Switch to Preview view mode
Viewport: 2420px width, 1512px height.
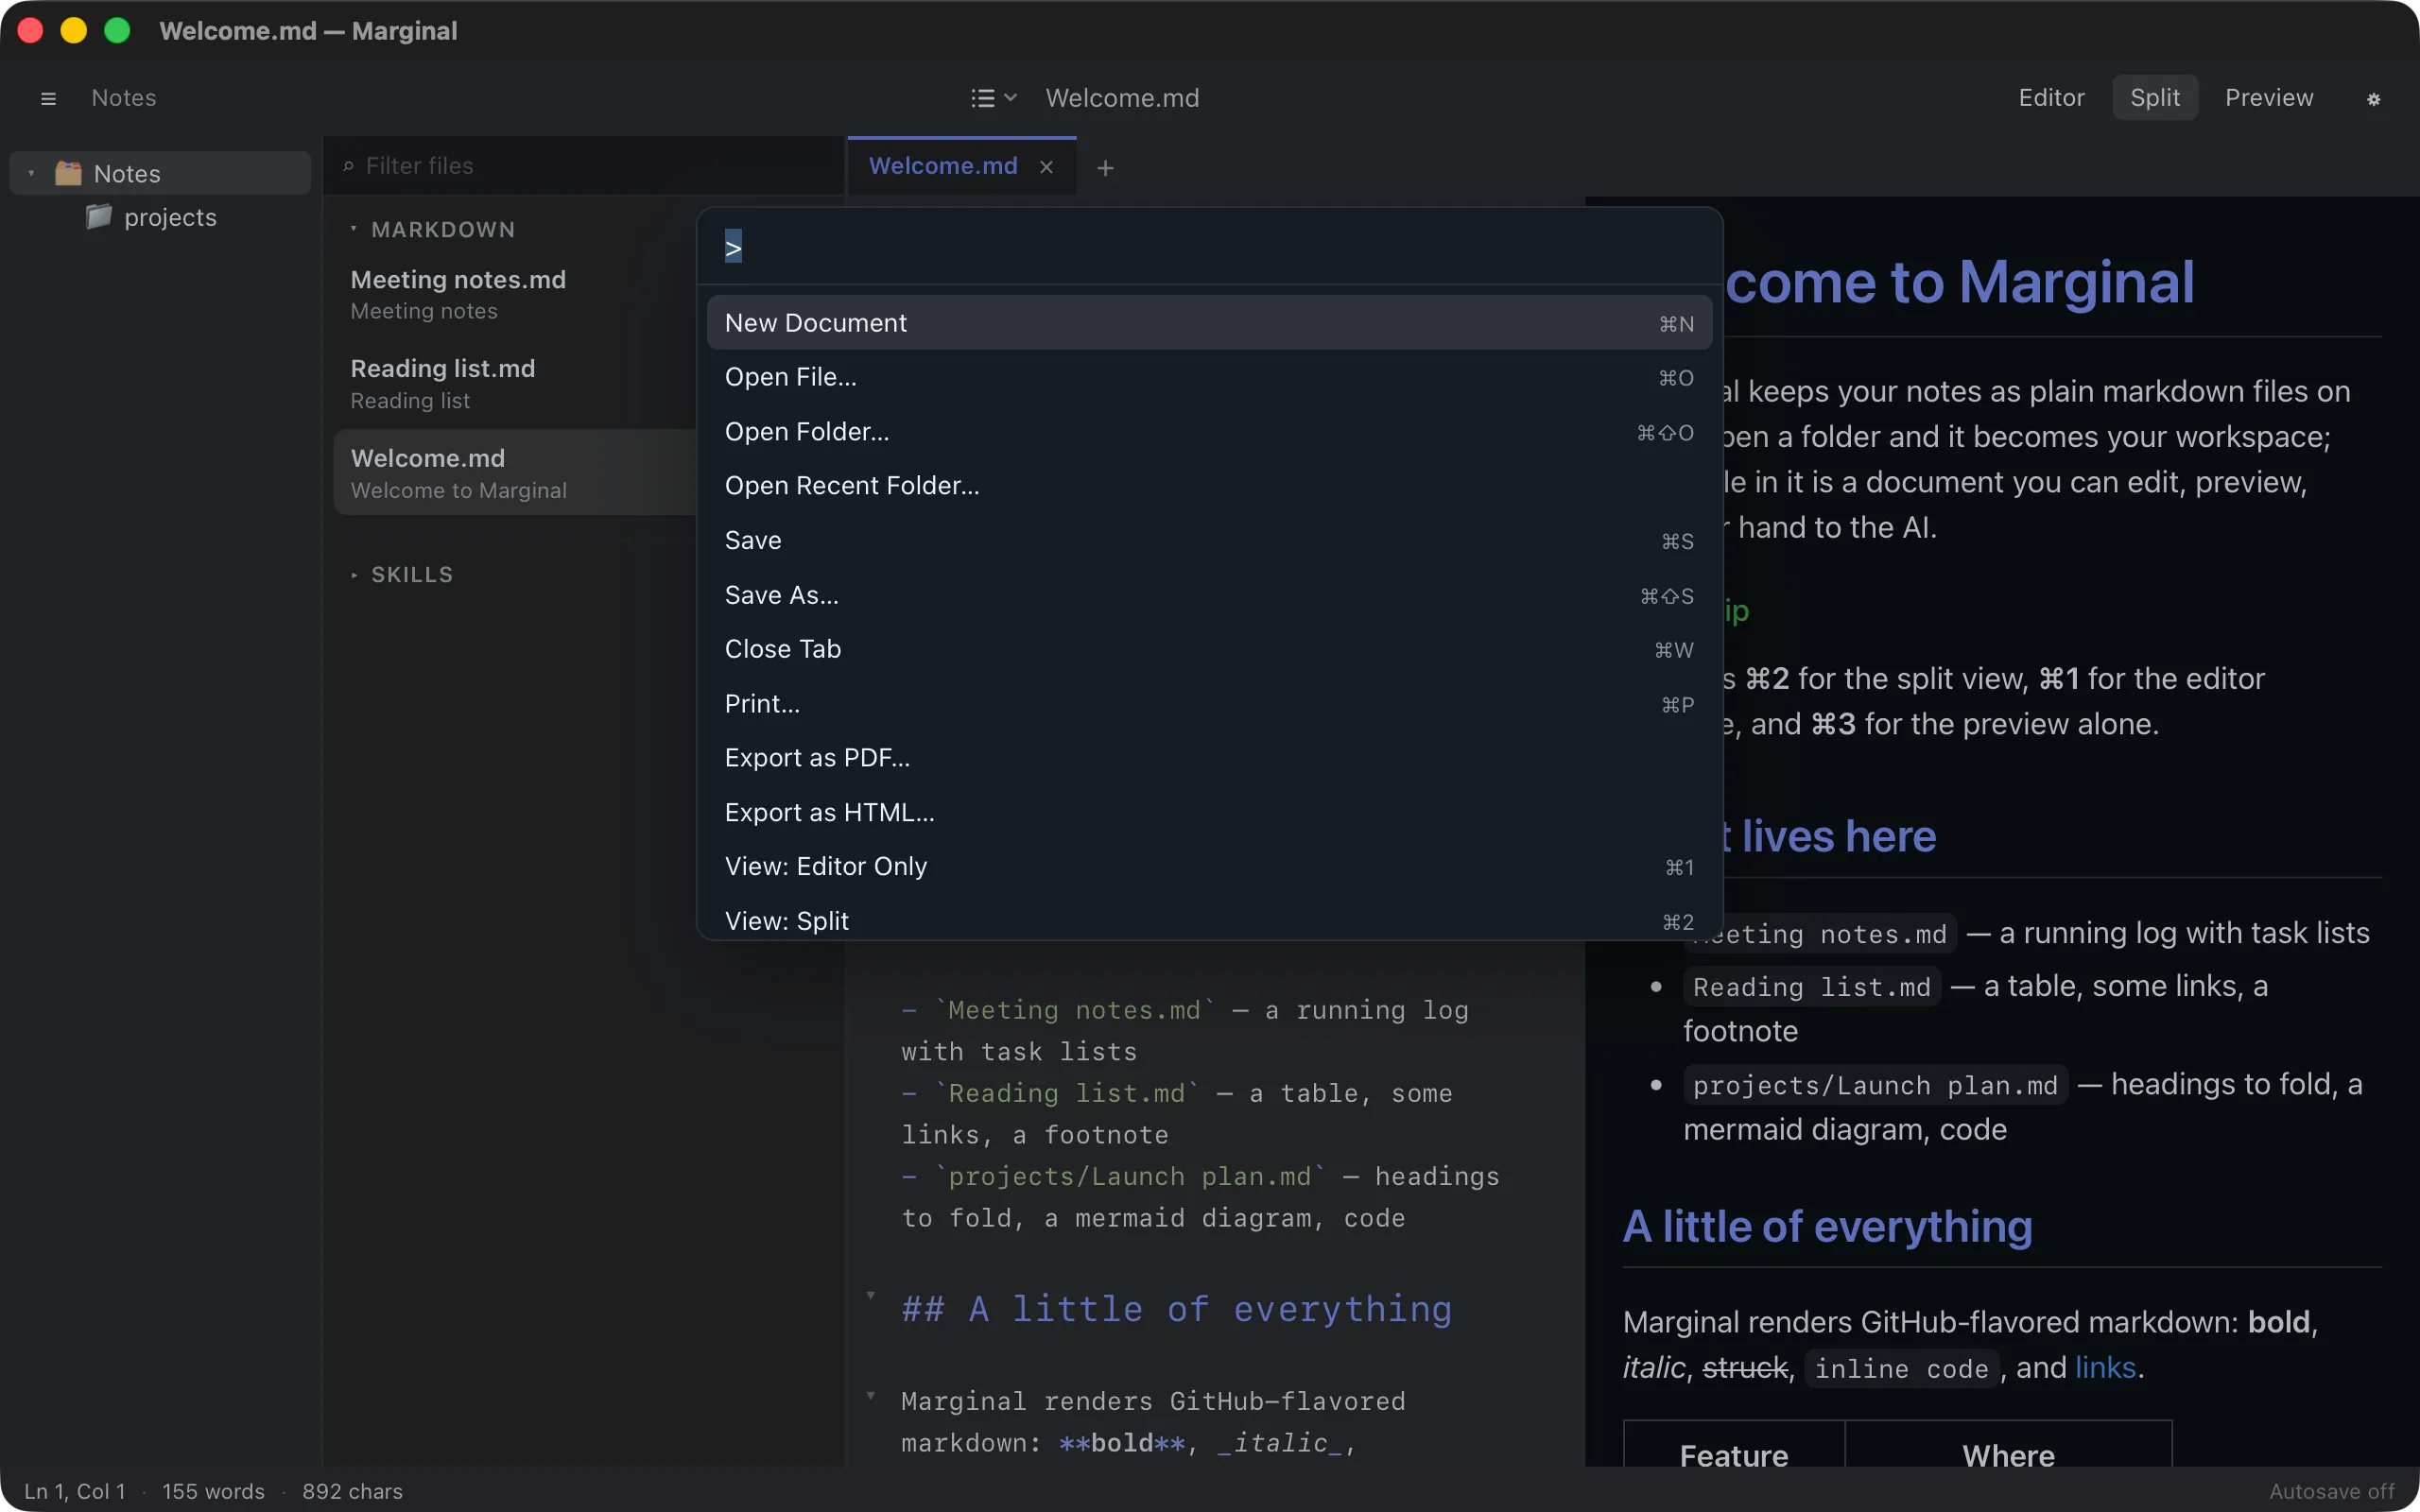[x=2269, y=97]
